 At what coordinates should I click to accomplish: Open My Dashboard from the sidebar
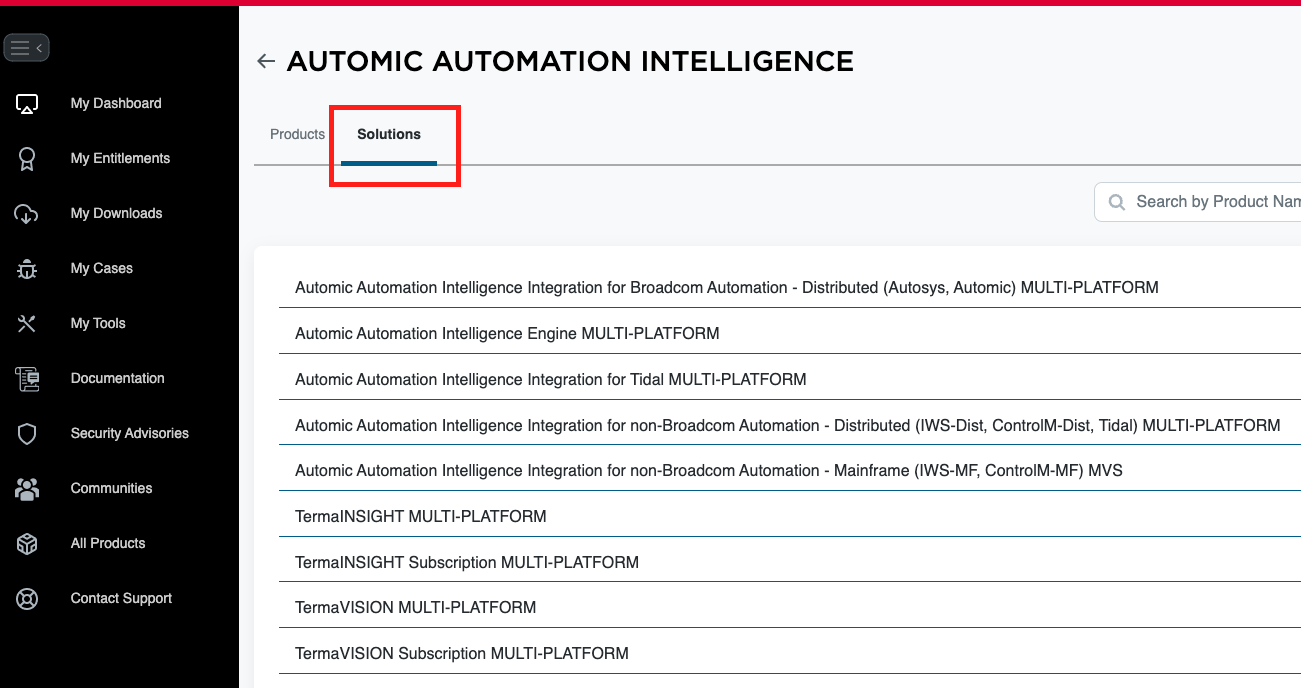pos(26,103)
